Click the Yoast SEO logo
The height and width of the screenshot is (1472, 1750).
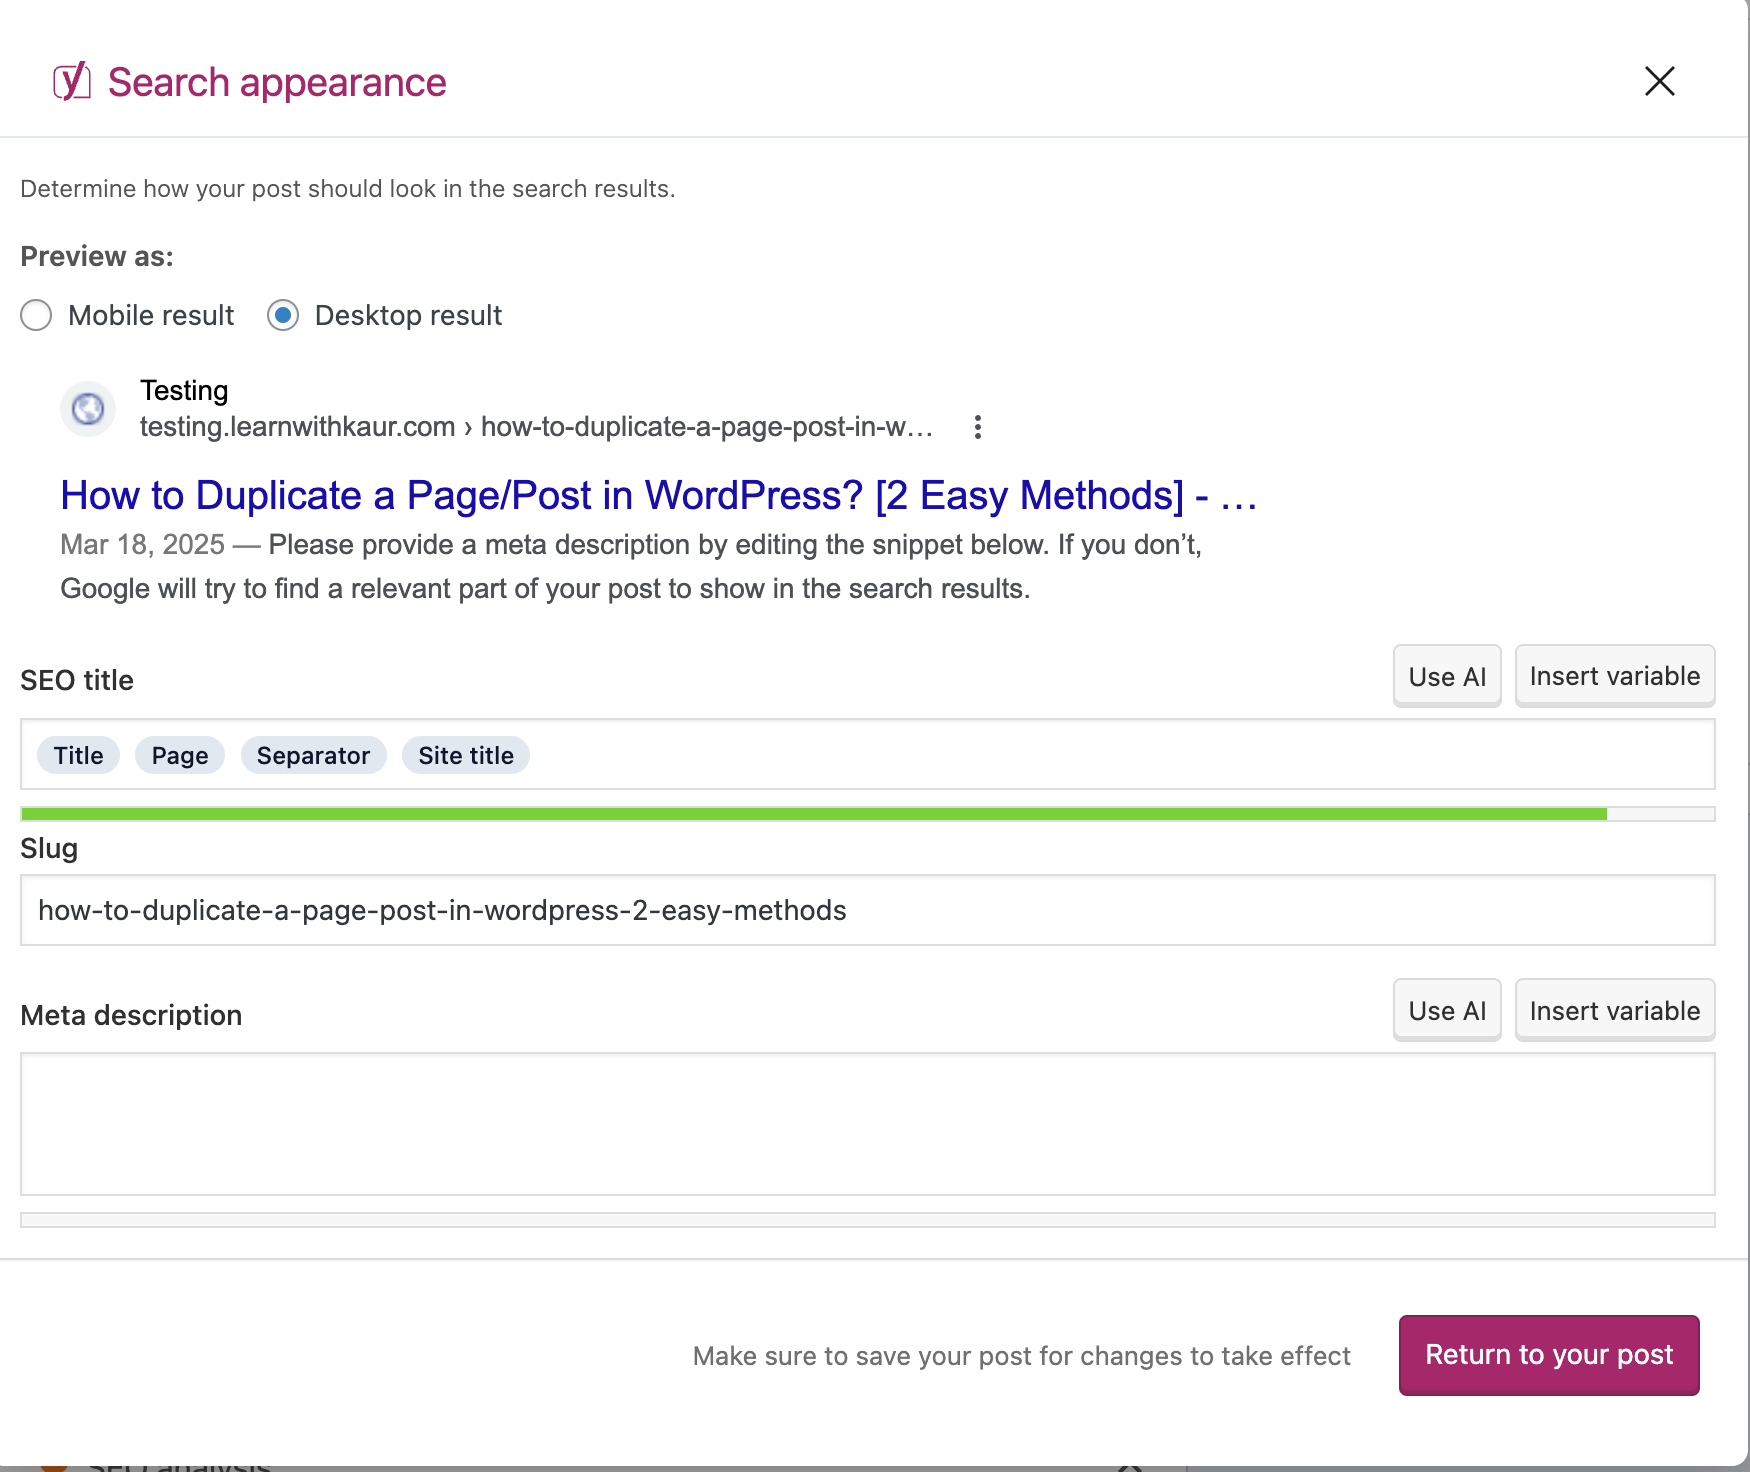pos(71,81)
